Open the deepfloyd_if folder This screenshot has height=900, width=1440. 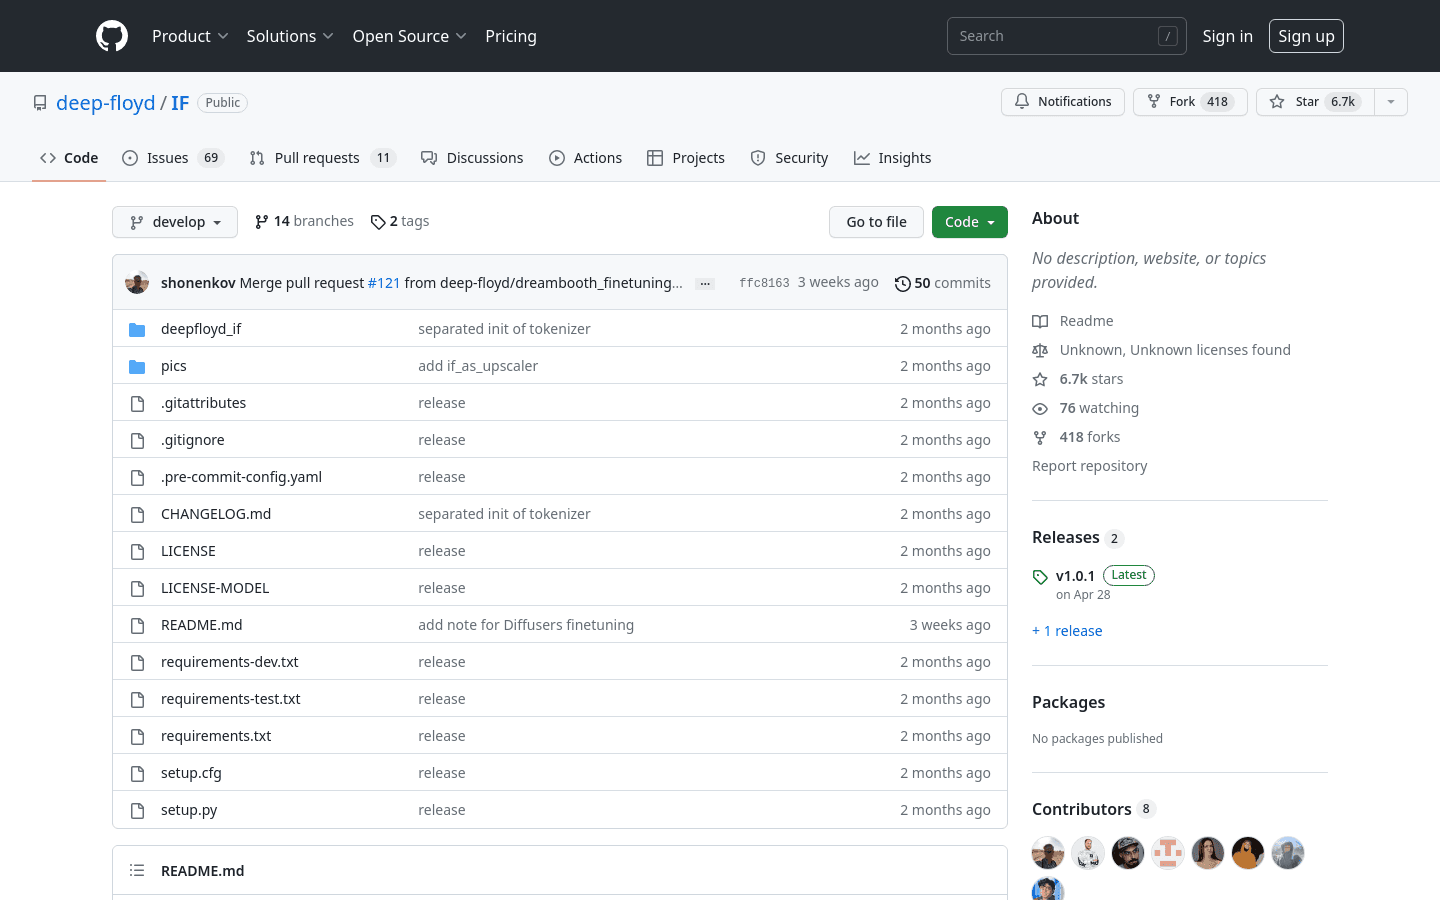coord(201,329)
